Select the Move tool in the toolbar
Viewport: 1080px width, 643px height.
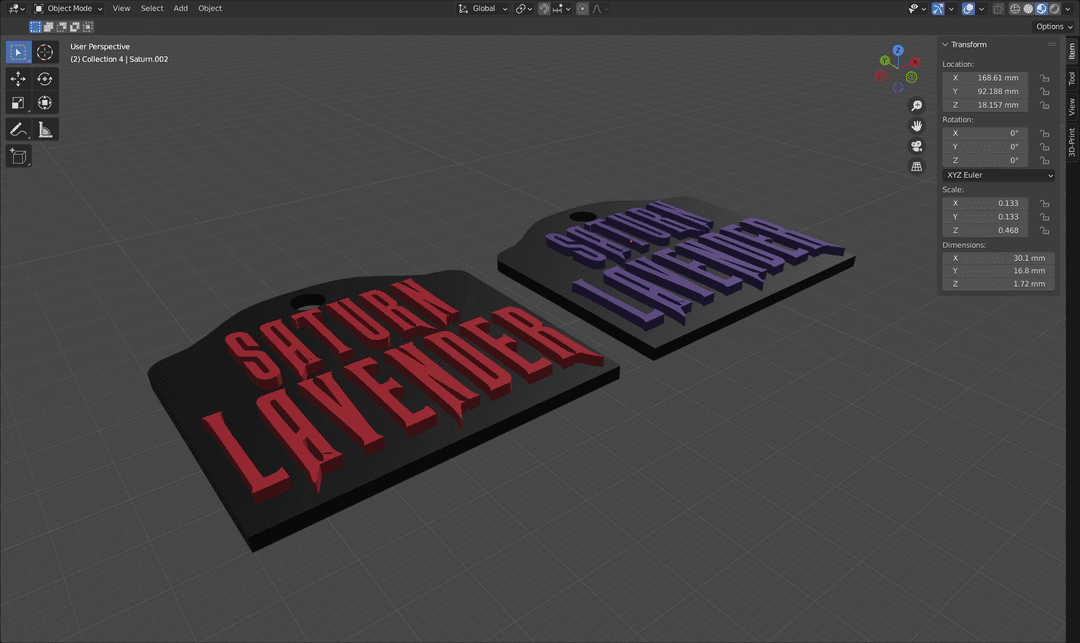pos(17,78)
